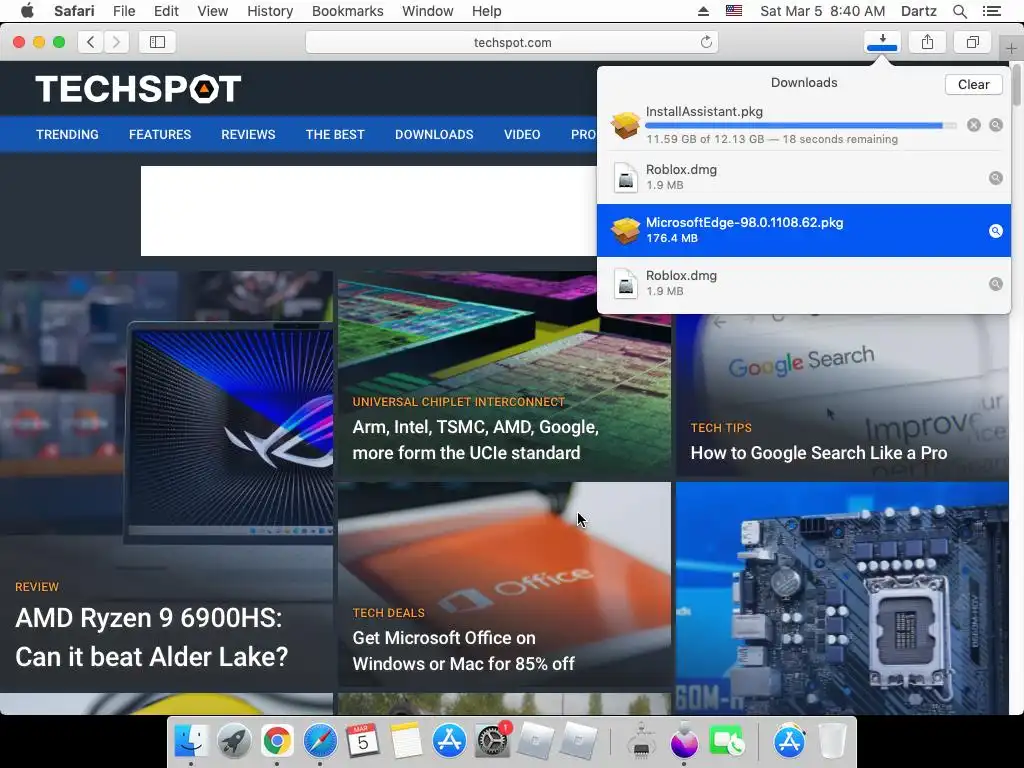Open the Help menu
The height and width of the screenshot is (768, 1024).
(x=487, y=11)
